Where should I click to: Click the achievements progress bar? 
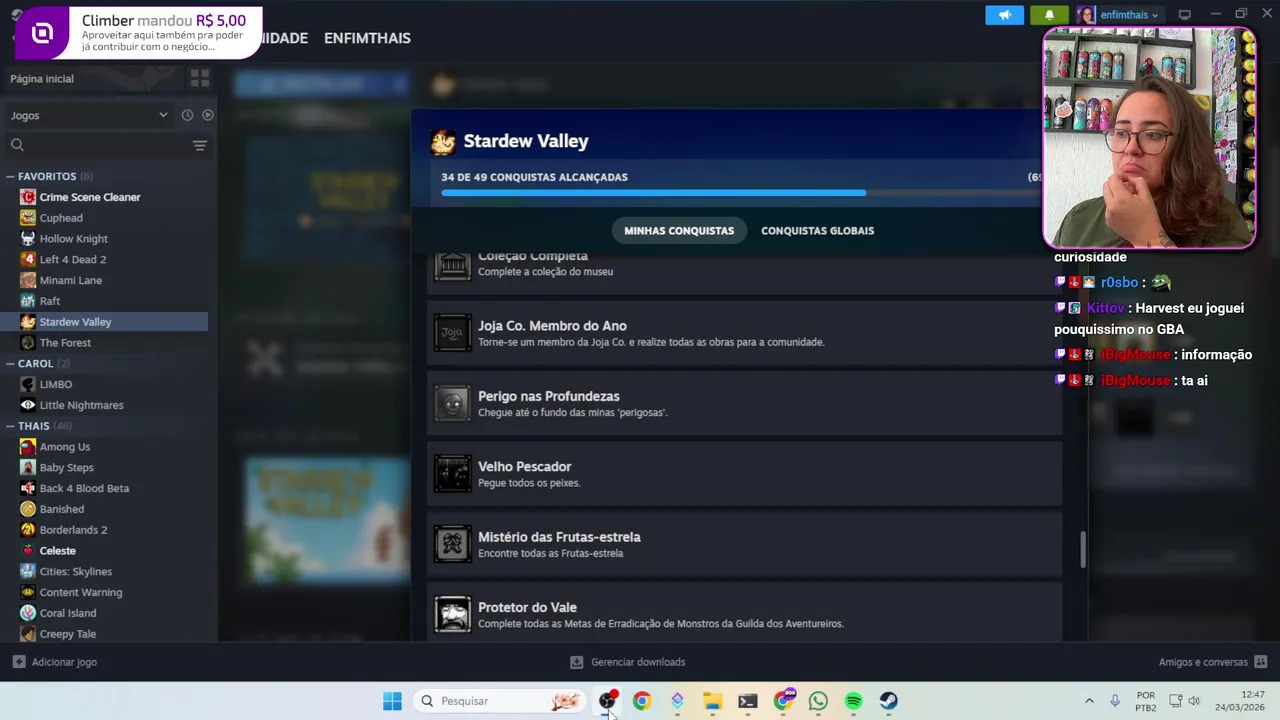740,193
